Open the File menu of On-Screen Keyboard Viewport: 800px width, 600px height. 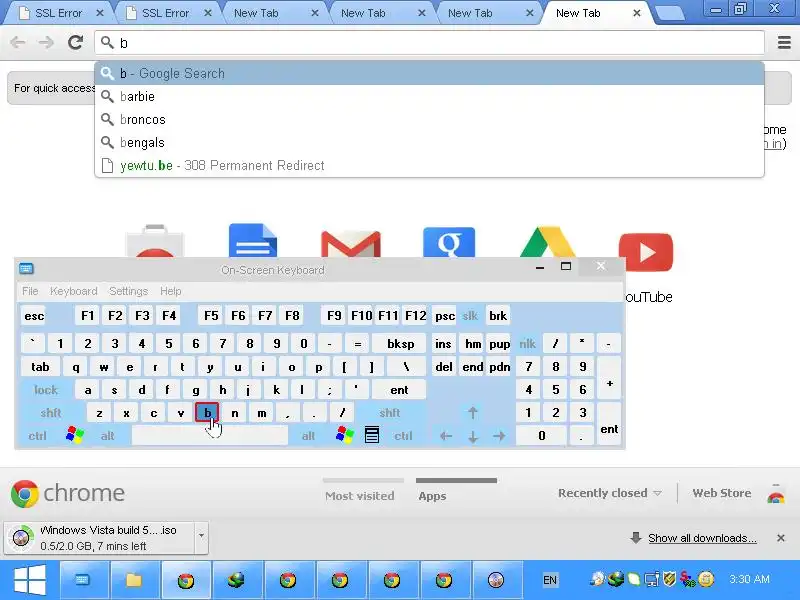coord(30,291)
